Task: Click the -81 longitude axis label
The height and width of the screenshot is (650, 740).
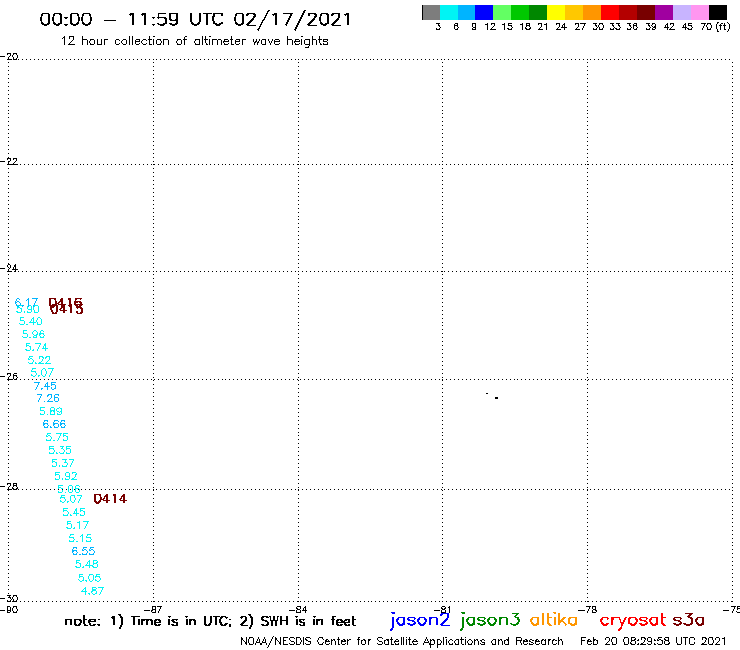Action: point(443,609)
